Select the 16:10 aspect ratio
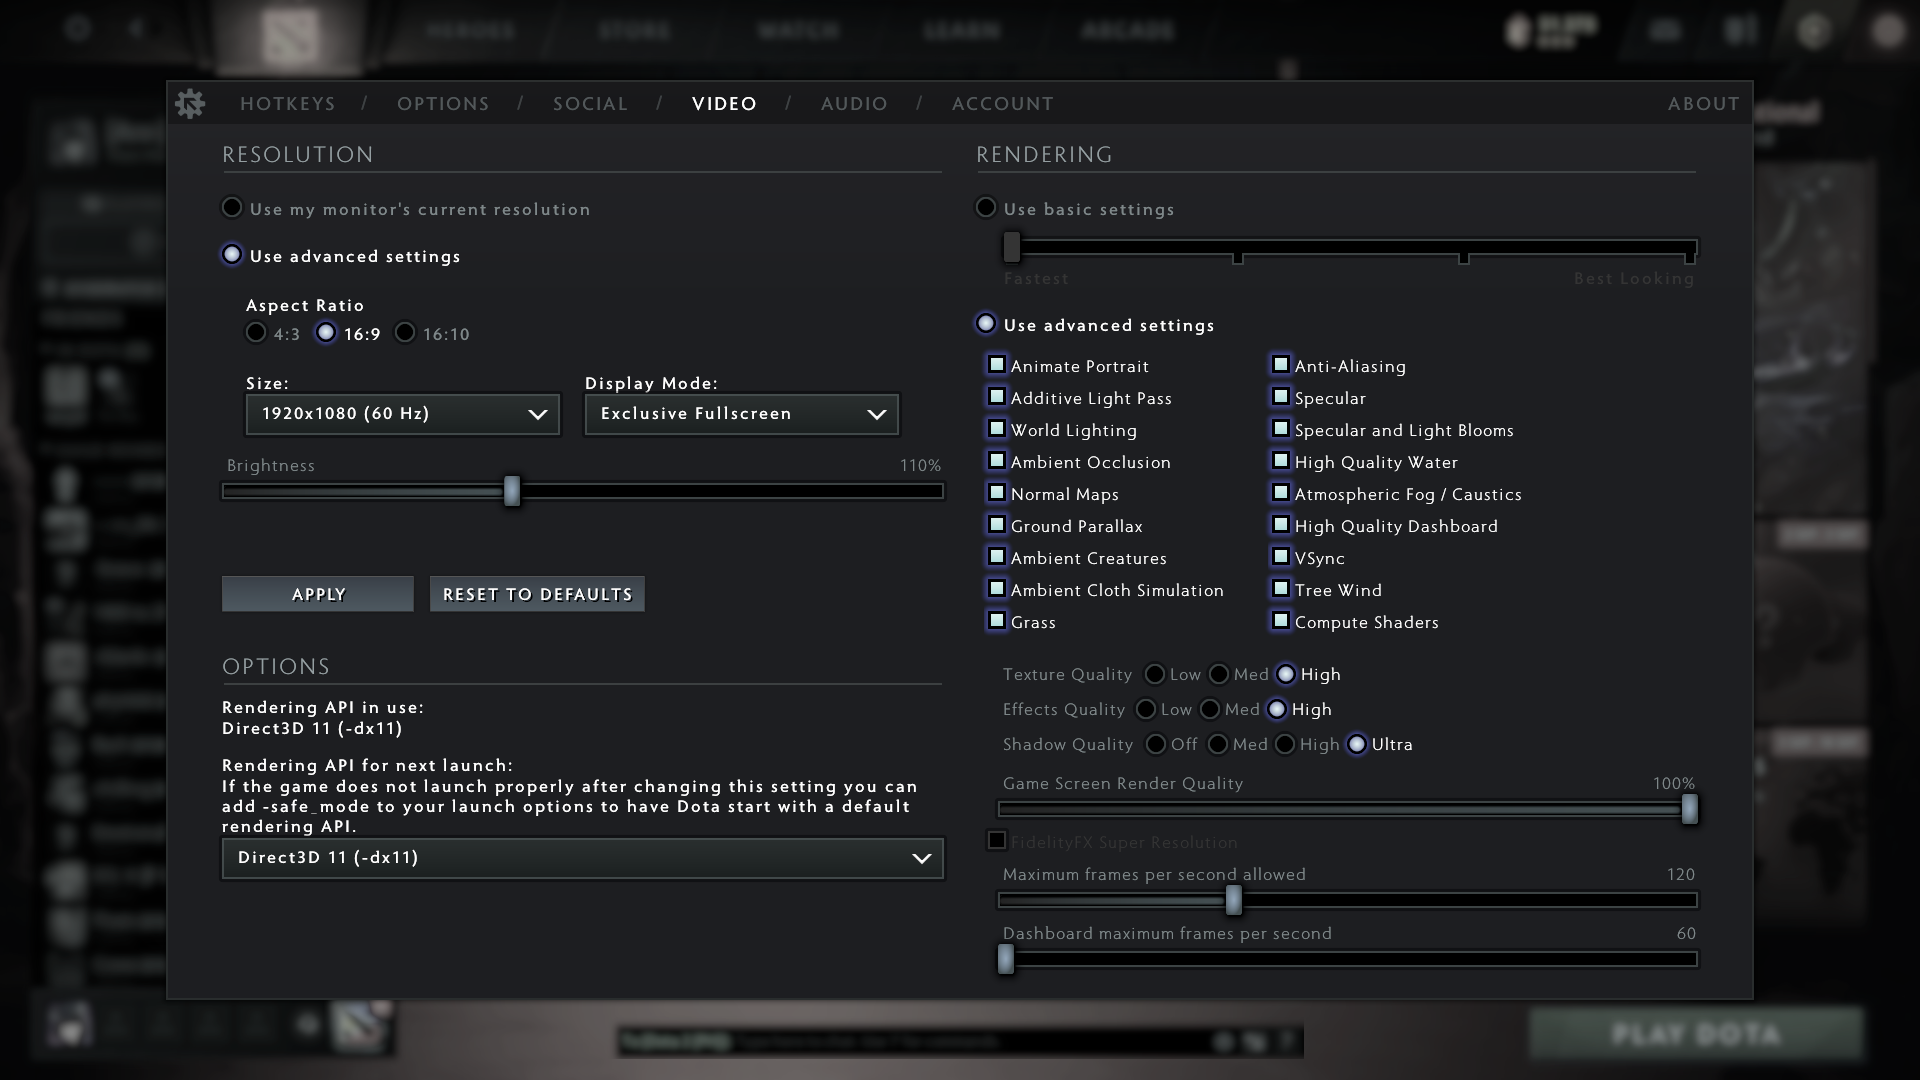This screenshot has width=1920, height=1080. pyautogui.click(x=404, y=333)
